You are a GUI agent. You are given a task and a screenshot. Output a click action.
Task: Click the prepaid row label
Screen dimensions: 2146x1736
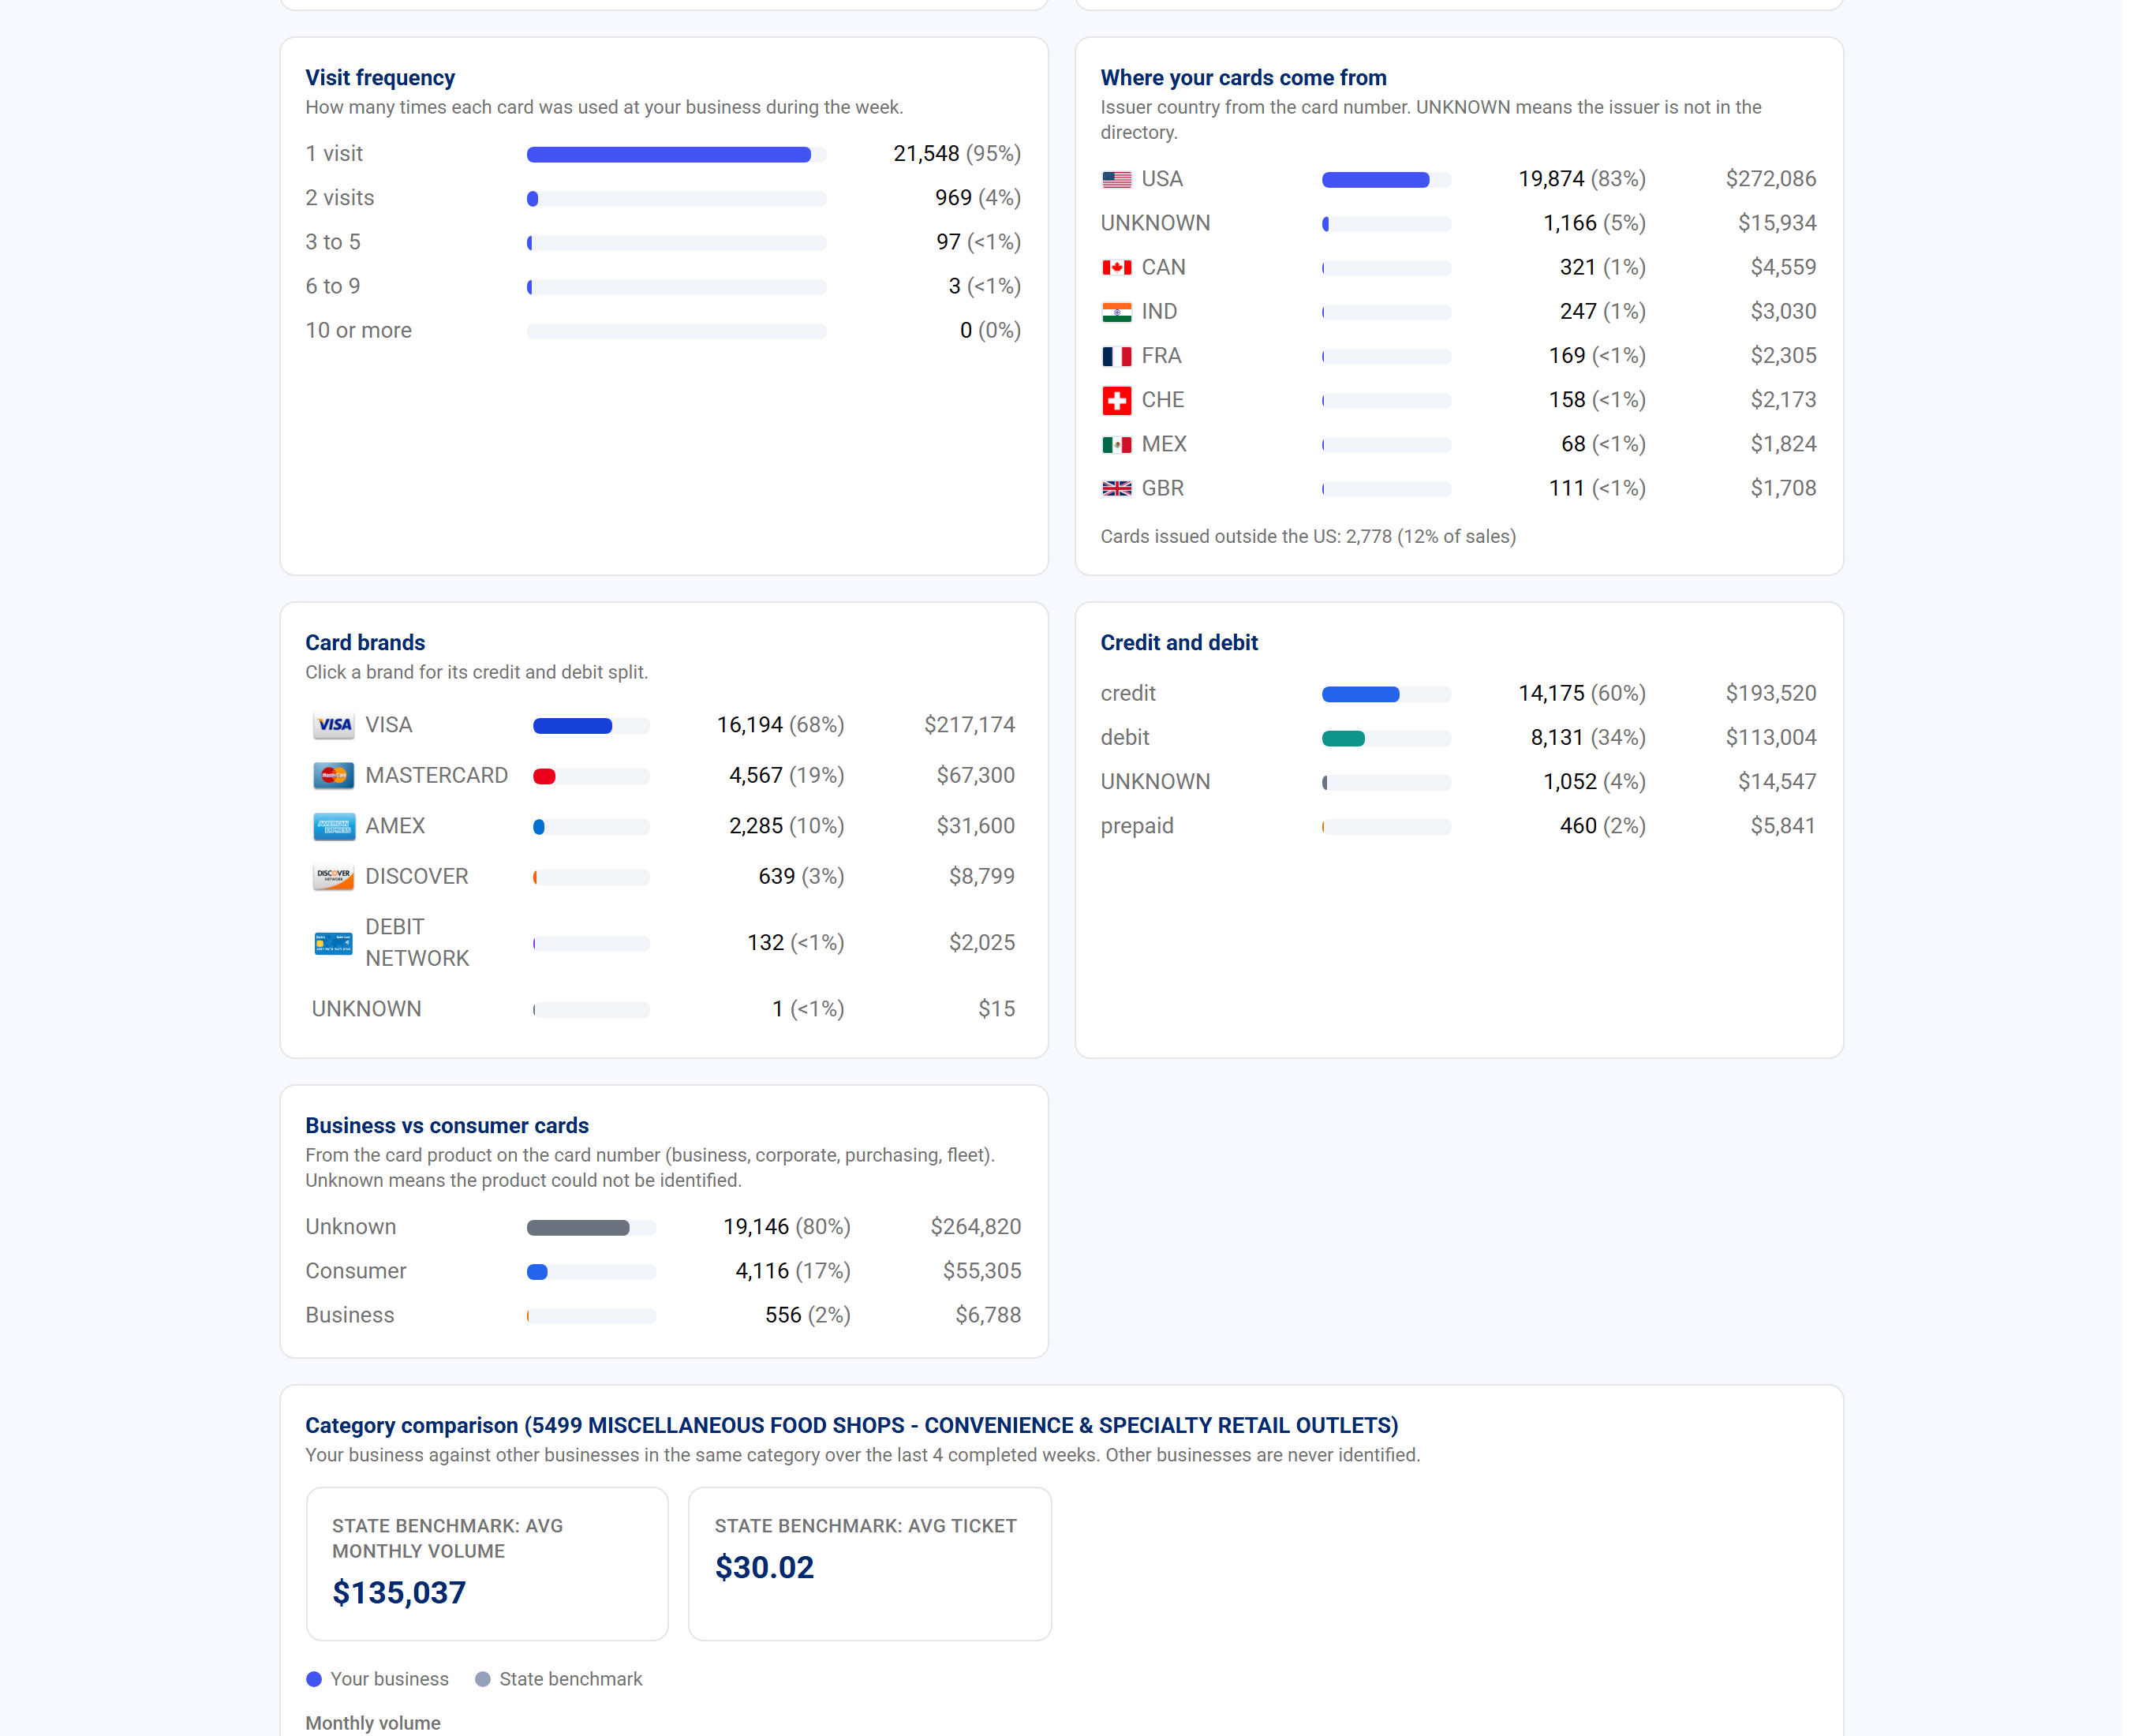tap(1137, 826)
